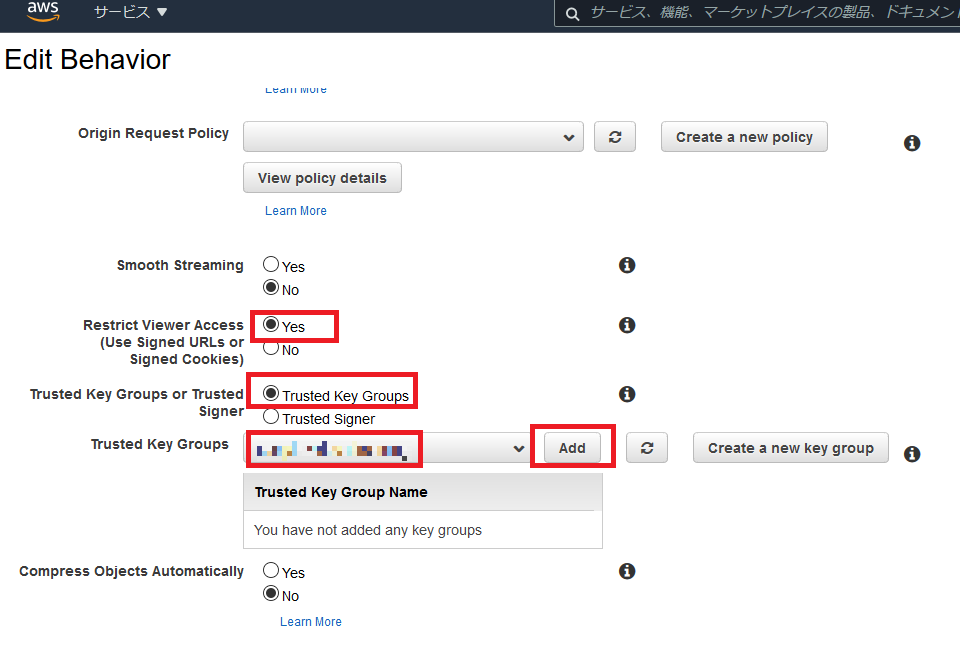This screenshot has width=960, height=660.
Task: Click Create a new policy button
Action: 744,137
